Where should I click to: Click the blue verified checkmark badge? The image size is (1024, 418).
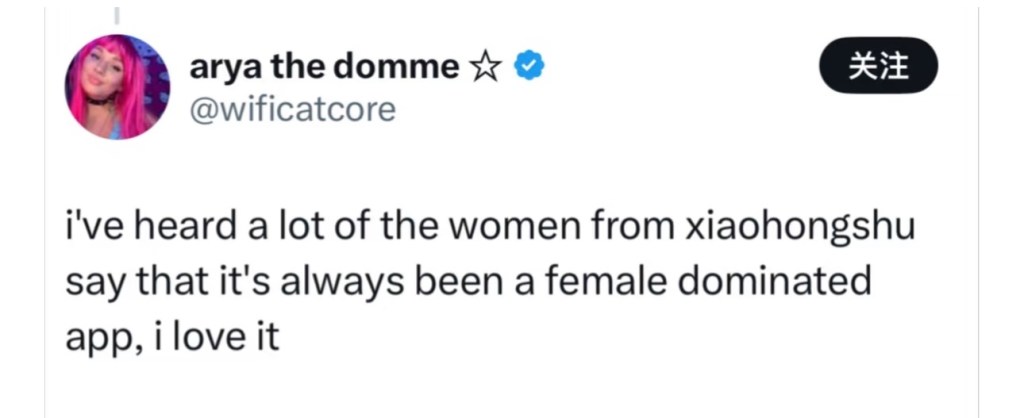click(529, 67)
